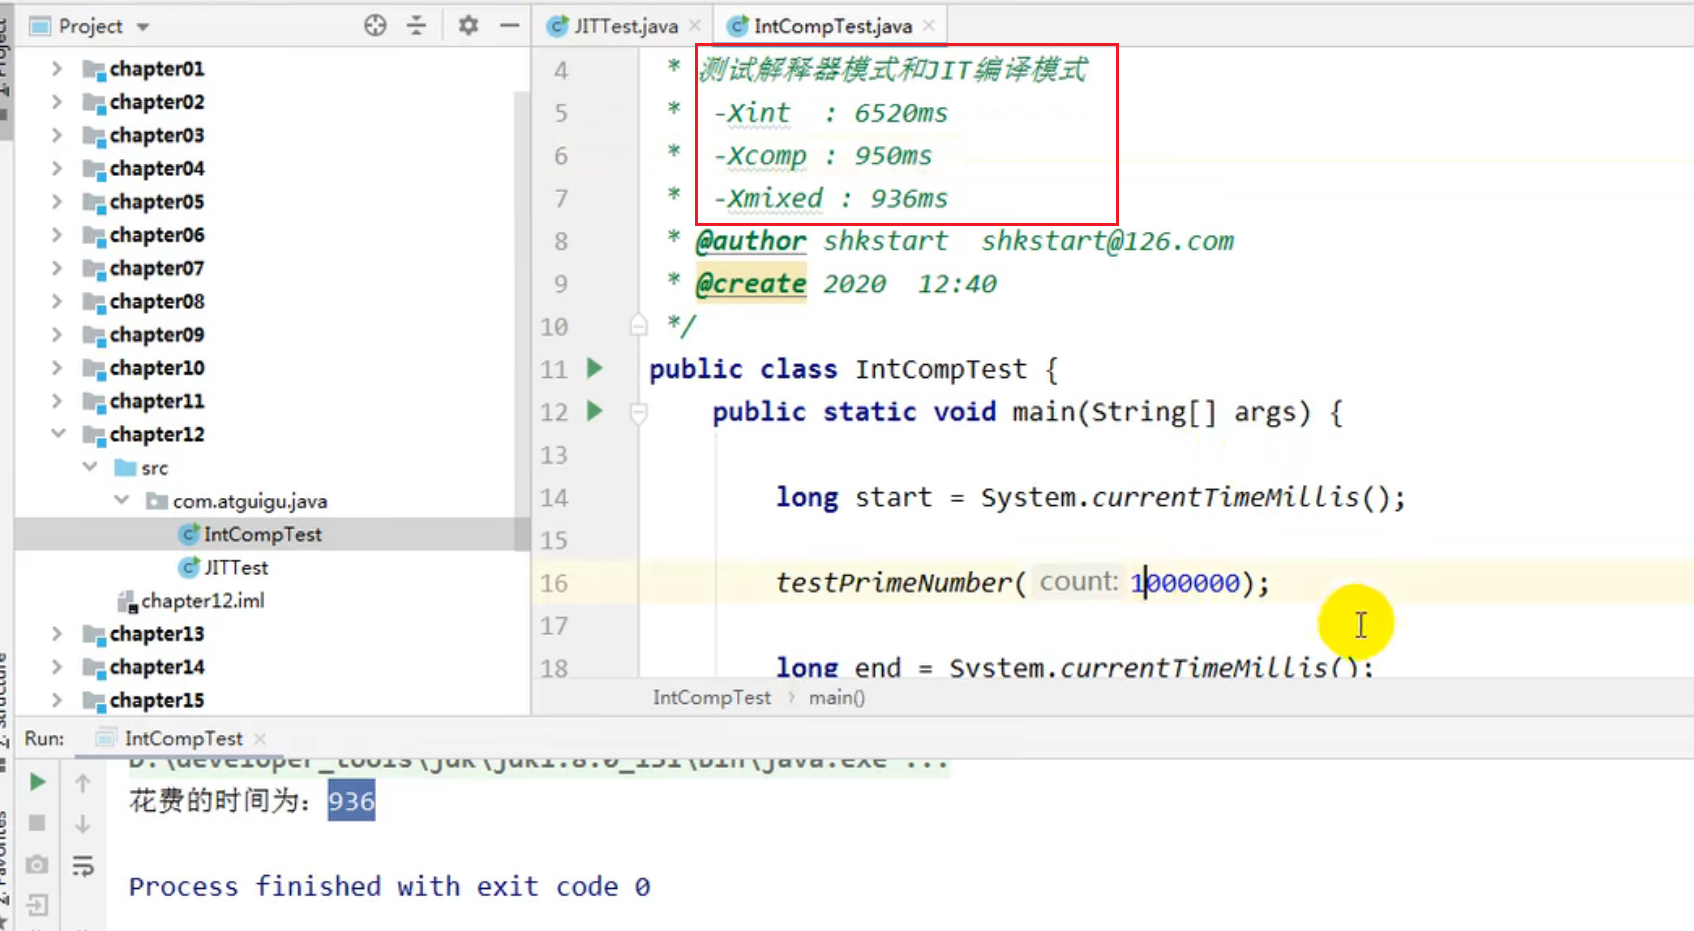The image size is (1694, 931).
Task: Click the count value 1000000 on line 16
Action: tap(1185, 583)
